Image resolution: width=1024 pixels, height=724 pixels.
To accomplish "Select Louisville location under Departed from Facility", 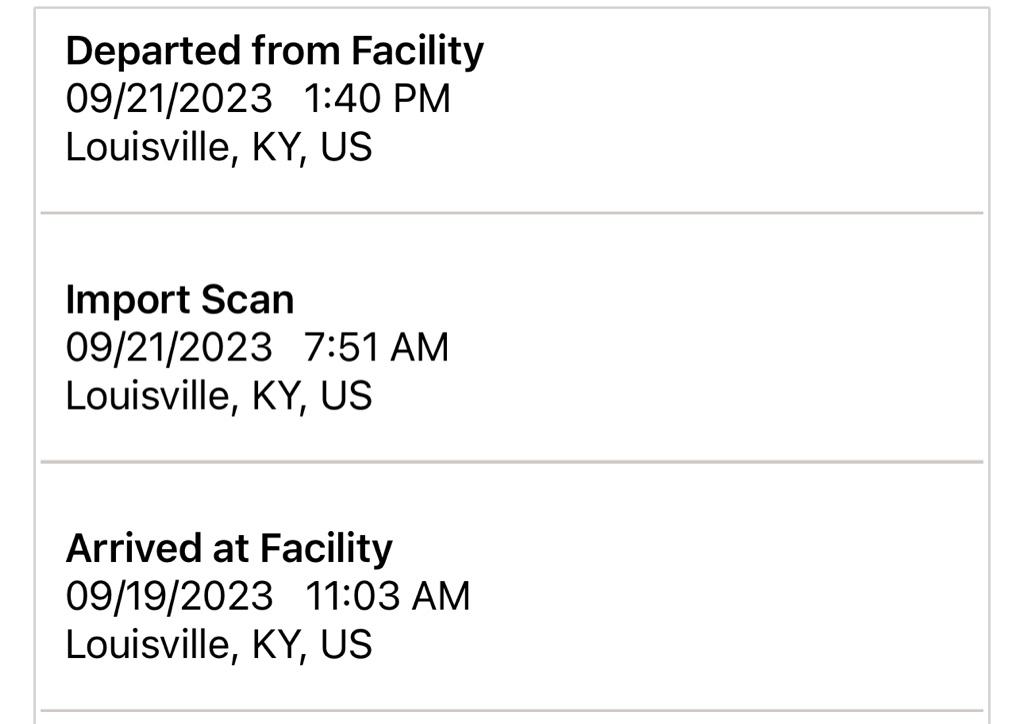I will click(x=219, y=147).
